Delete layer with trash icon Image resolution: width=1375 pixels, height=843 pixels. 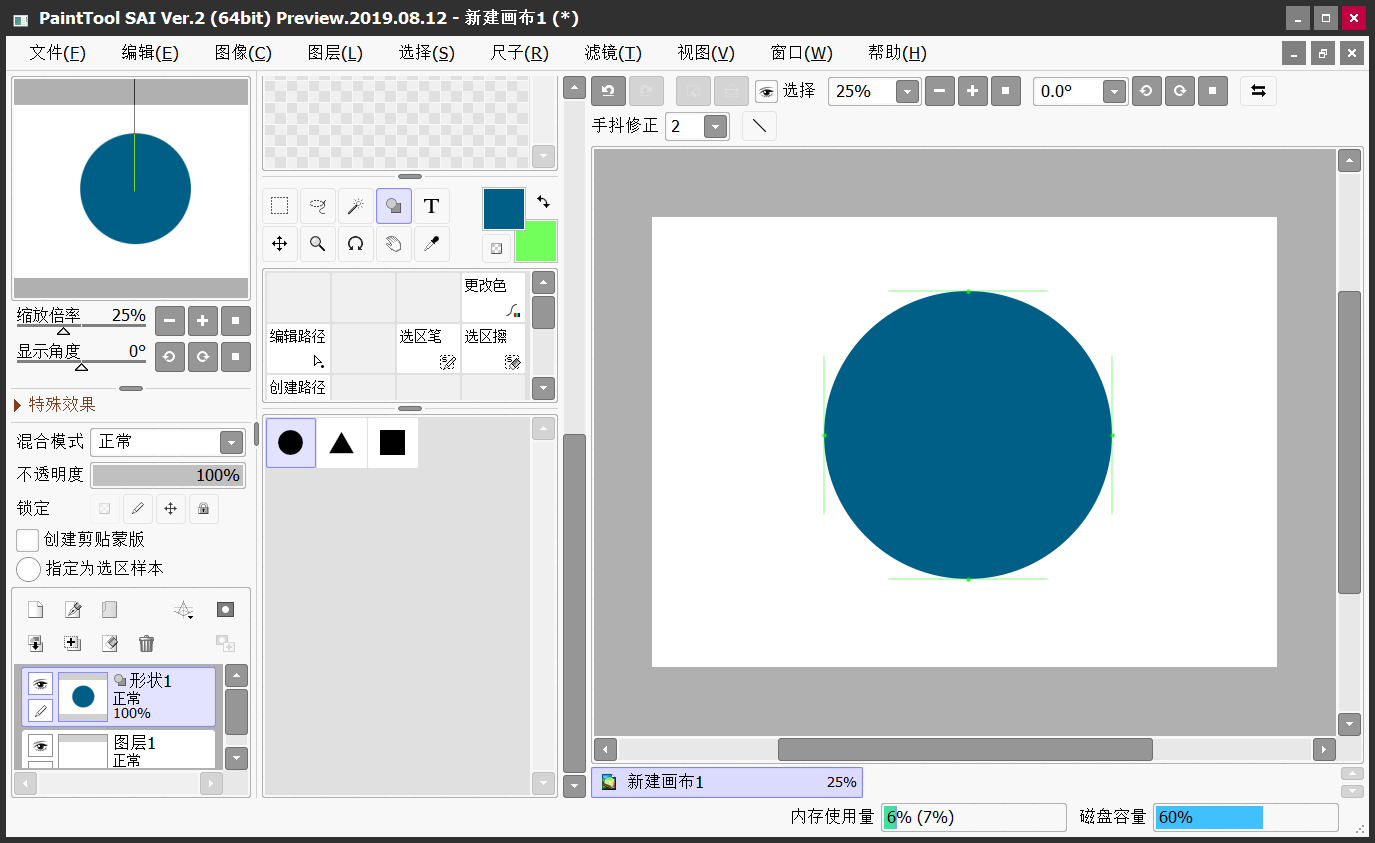tap(147, 643)
